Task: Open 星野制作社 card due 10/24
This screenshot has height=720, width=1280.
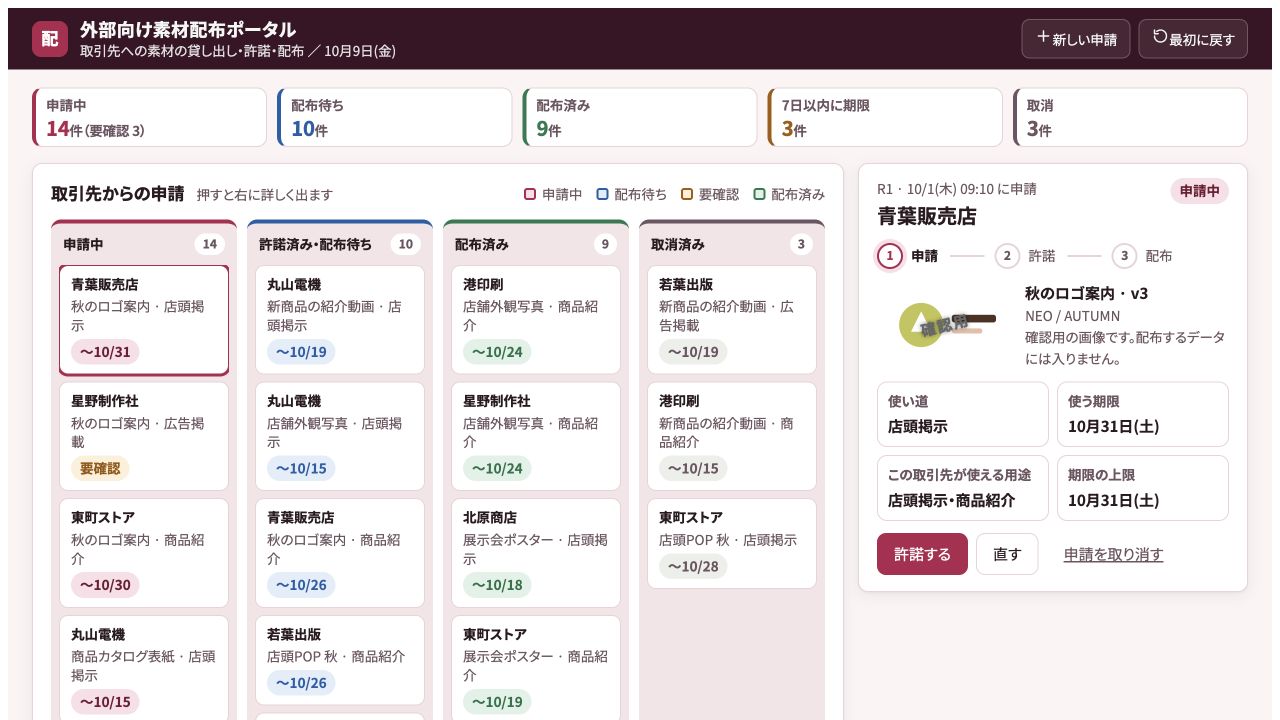Action: [x=536, y=436]
